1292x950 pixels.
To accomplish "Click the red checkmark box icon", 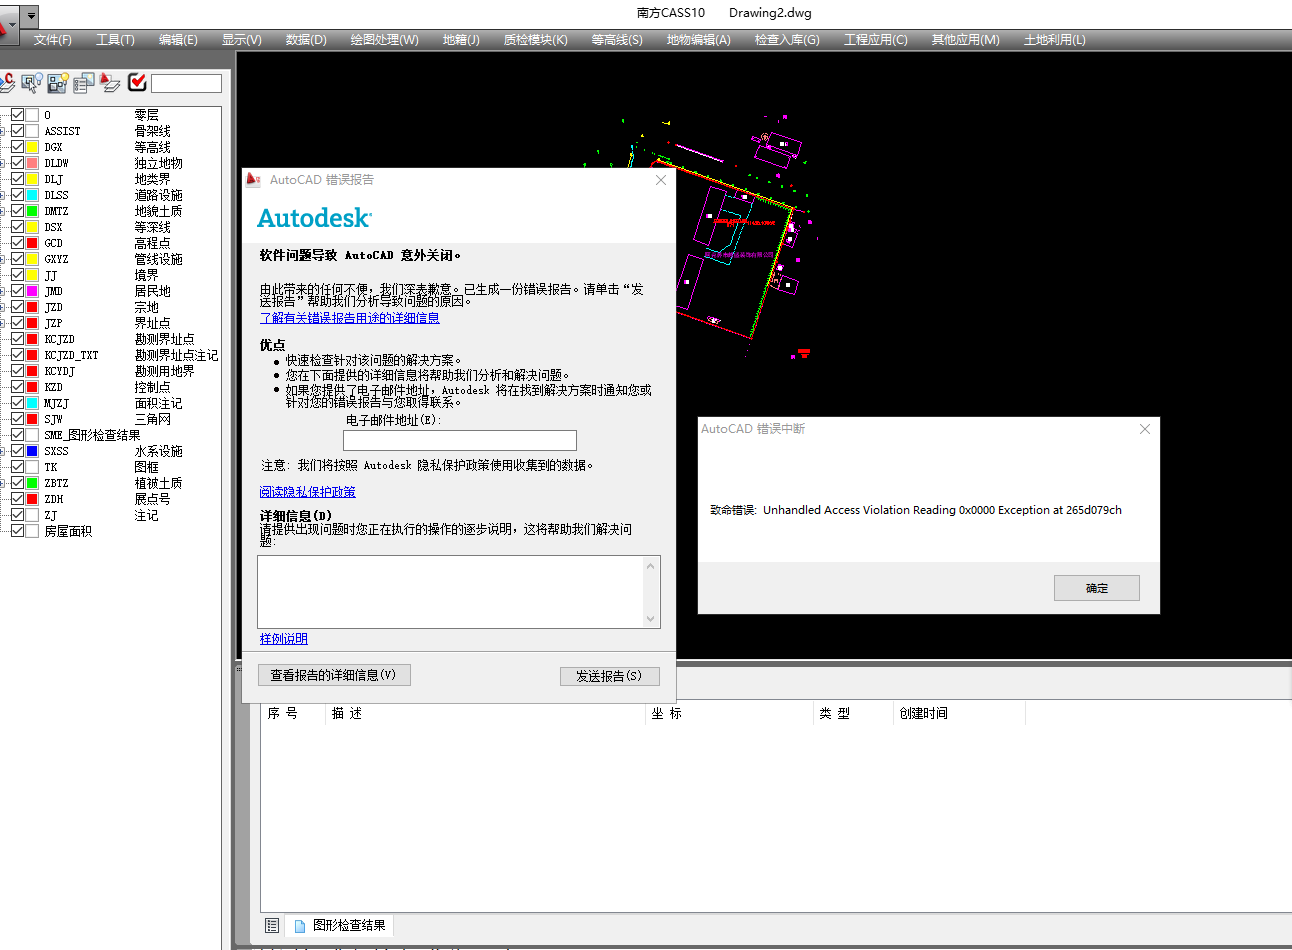I will pyautogui.click(x=137, y=82).
